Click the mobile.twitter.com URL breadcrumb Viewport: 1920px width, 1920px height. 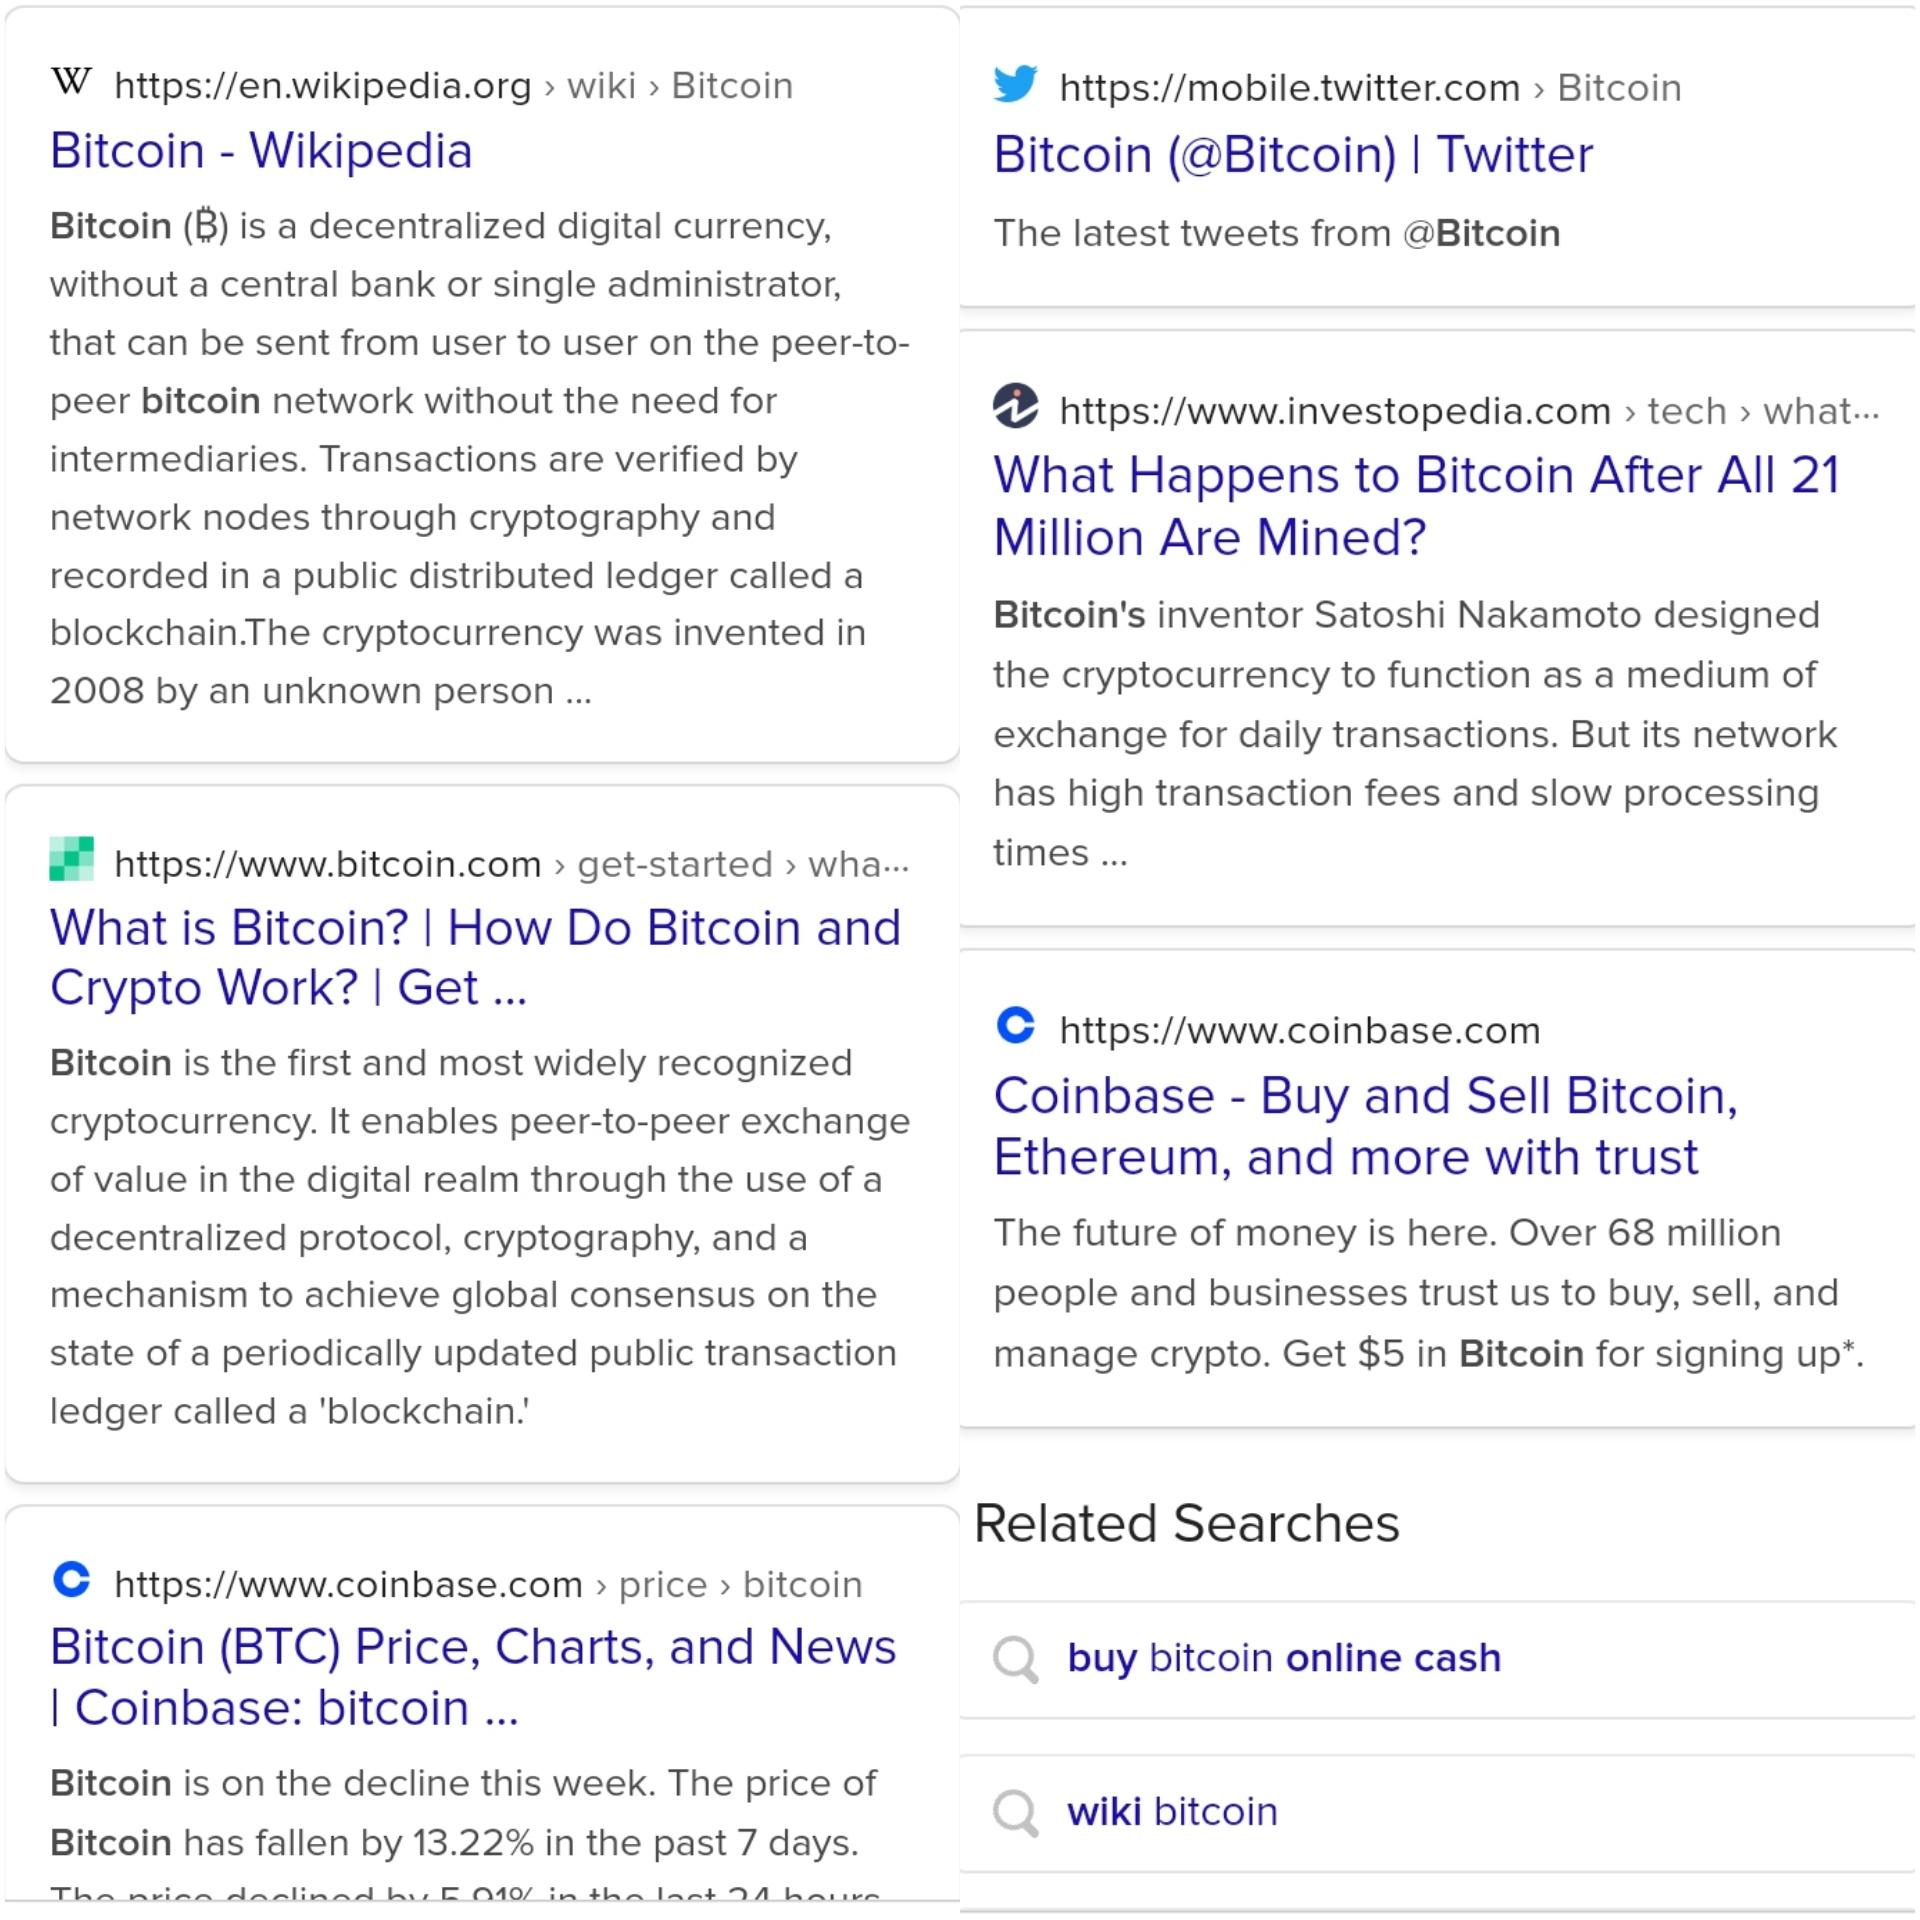[x=1370, y=88]
